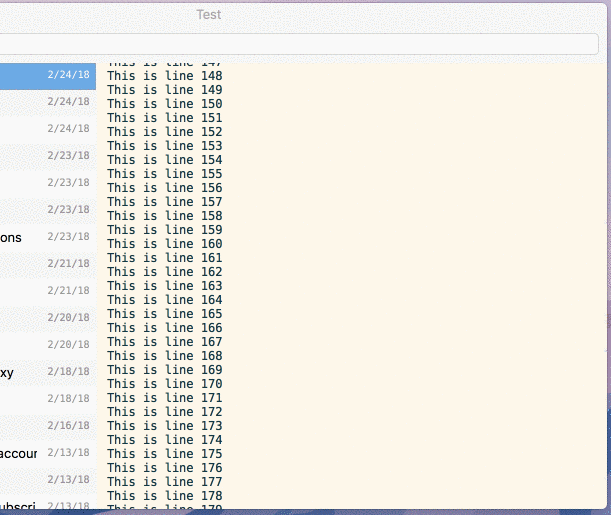Open the note dated 2/16/18
Viewport: 611px width, 515px height.
[x=48, y=426]
